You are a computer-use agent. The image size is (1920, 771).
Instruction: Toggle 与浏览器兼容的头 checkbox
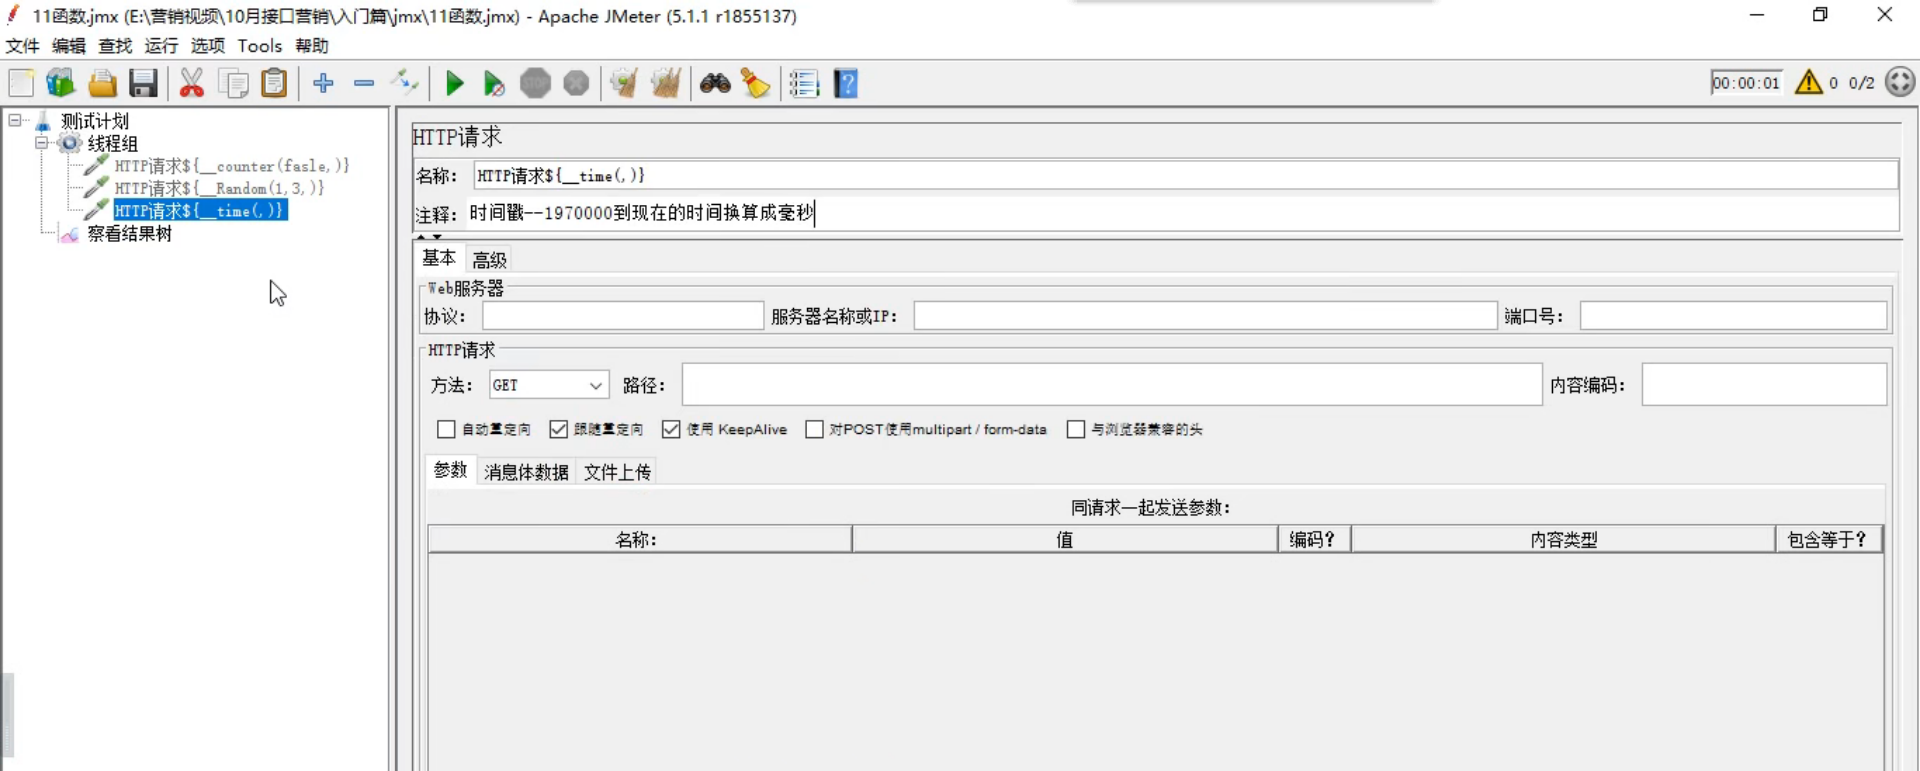(1076, 429)
